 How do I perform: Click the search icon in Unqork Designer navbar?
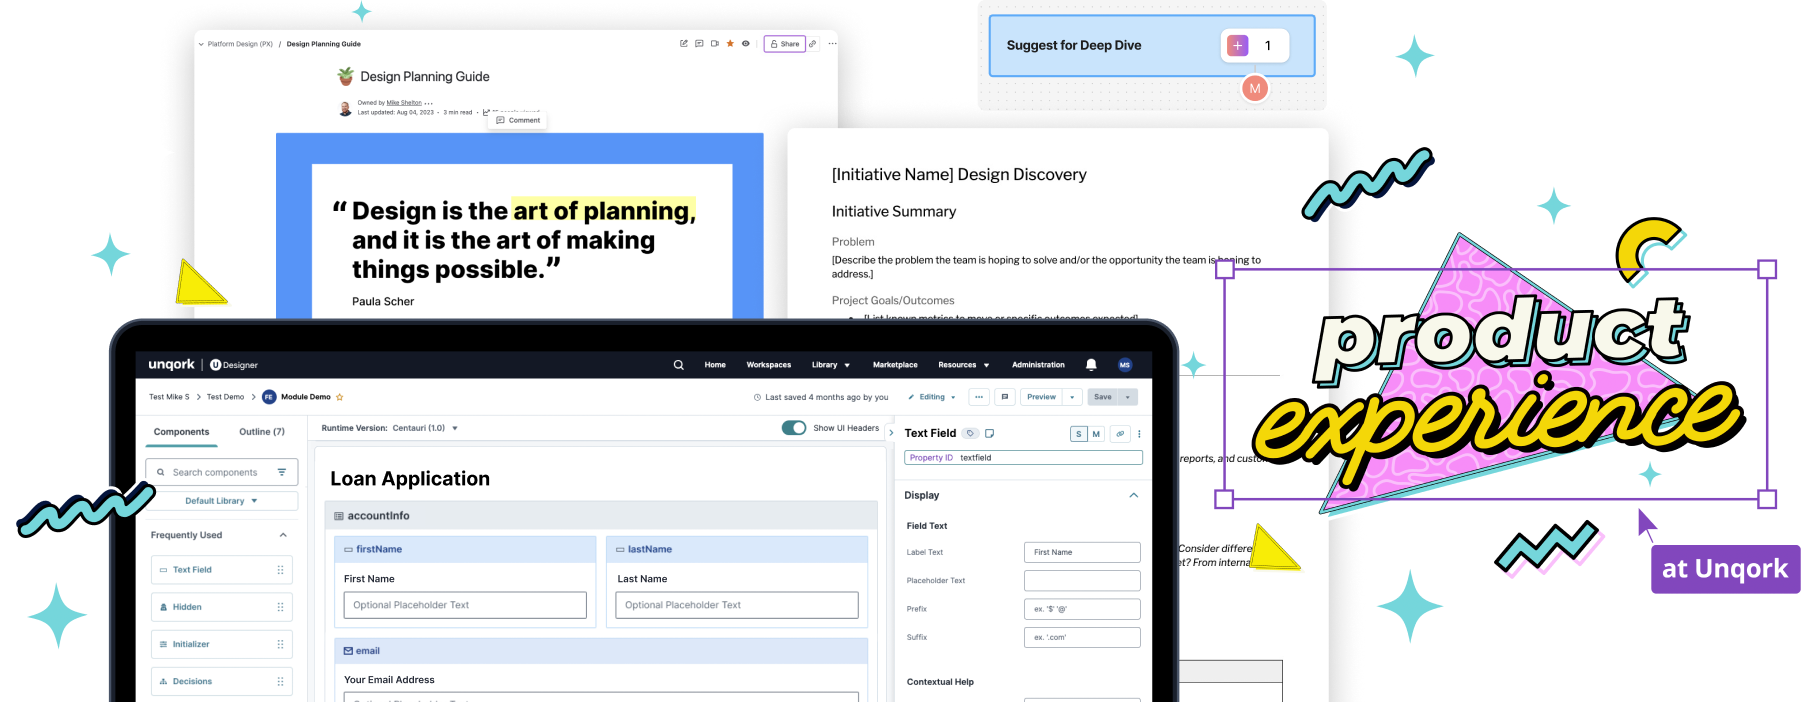[678, 365]
